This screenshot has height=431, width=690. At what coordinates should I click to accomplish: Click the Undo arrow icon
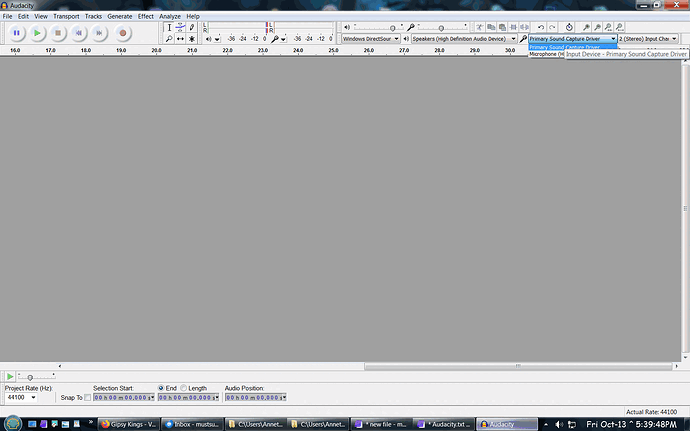click(541, 27)
